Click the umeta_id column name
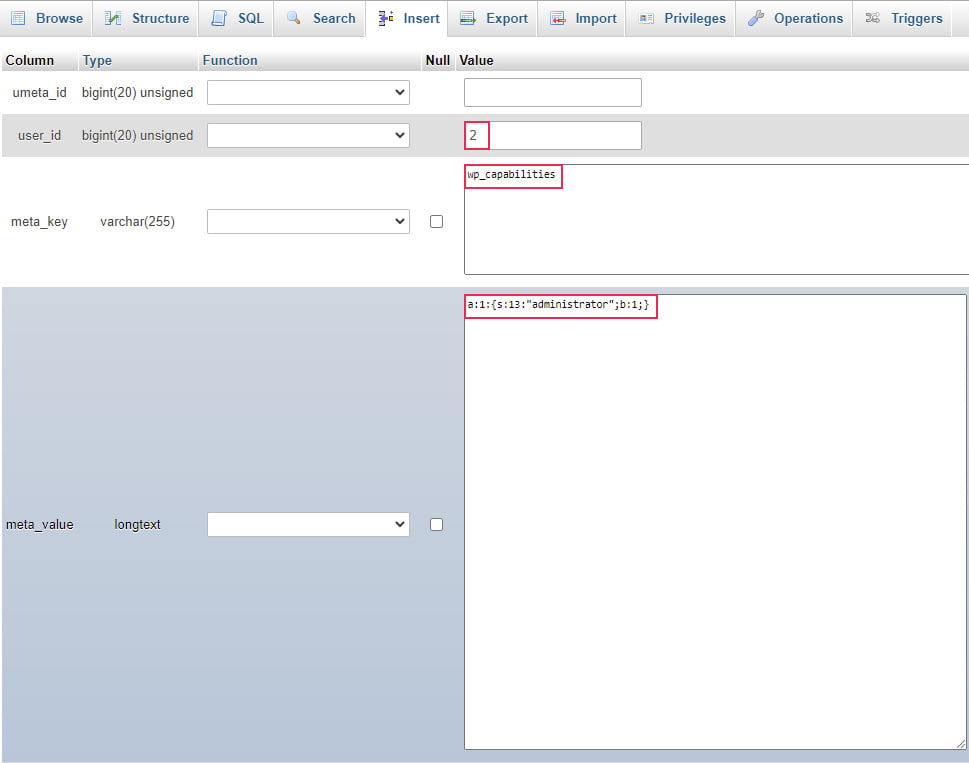The height and width of the screenshot is (763, 969). click(40, 92)
